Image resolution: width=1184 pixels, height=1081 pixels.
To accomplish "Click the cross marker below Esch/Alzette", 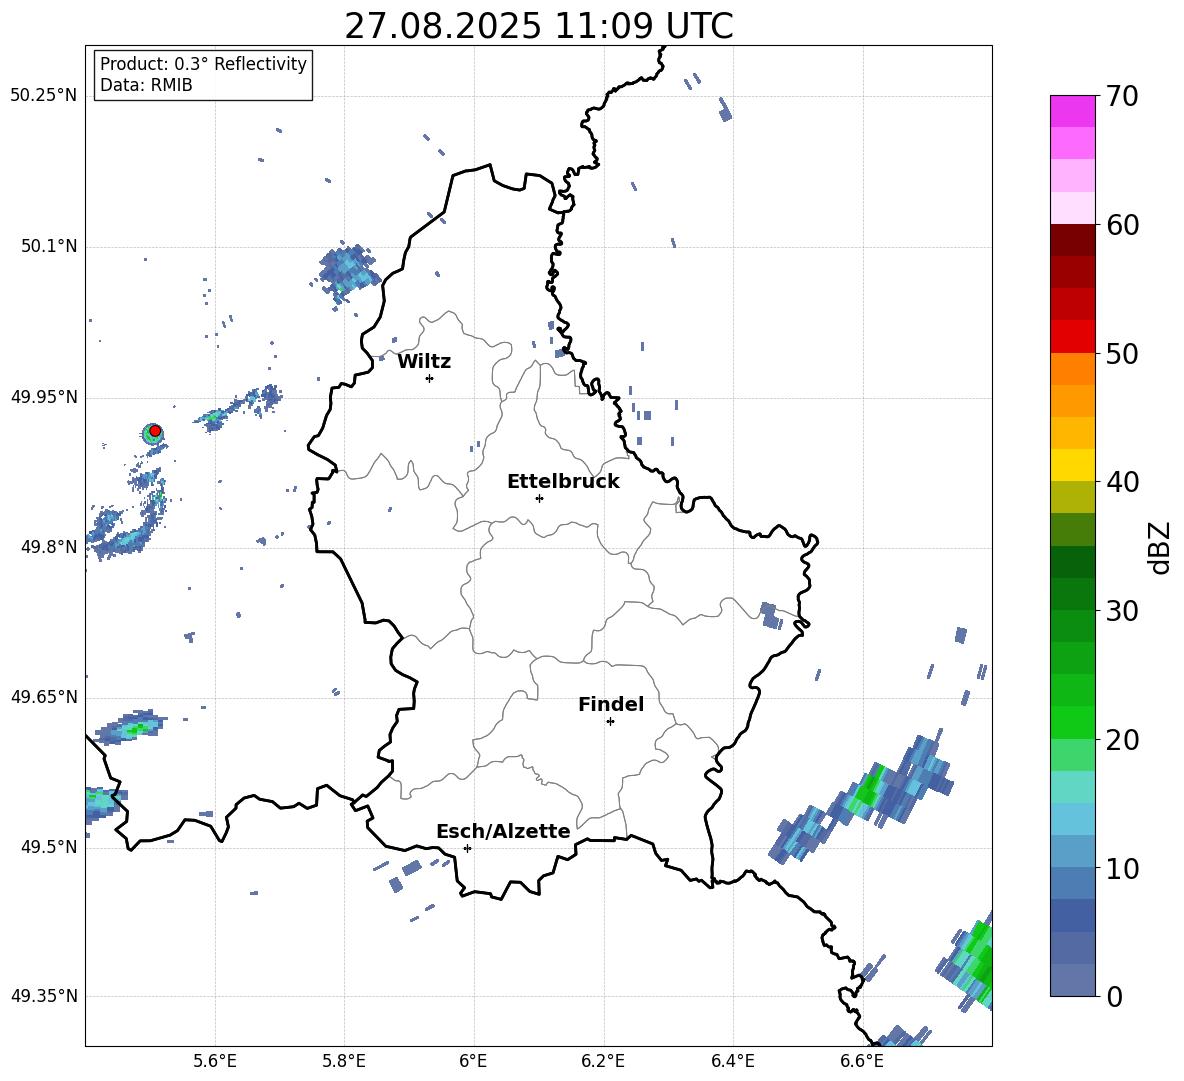I will 467,848.
